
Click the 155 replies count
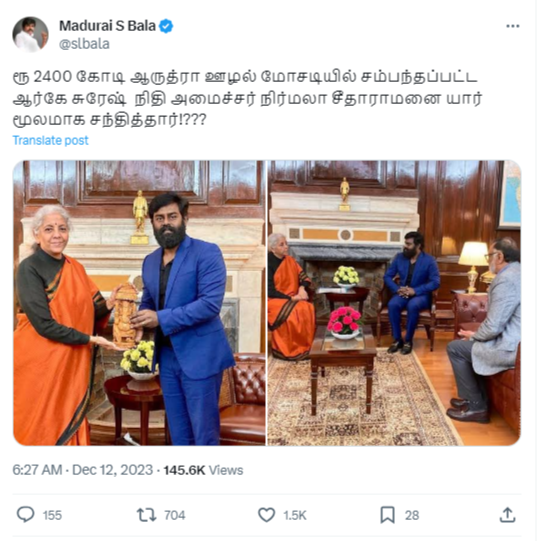(x=52, y=515)
